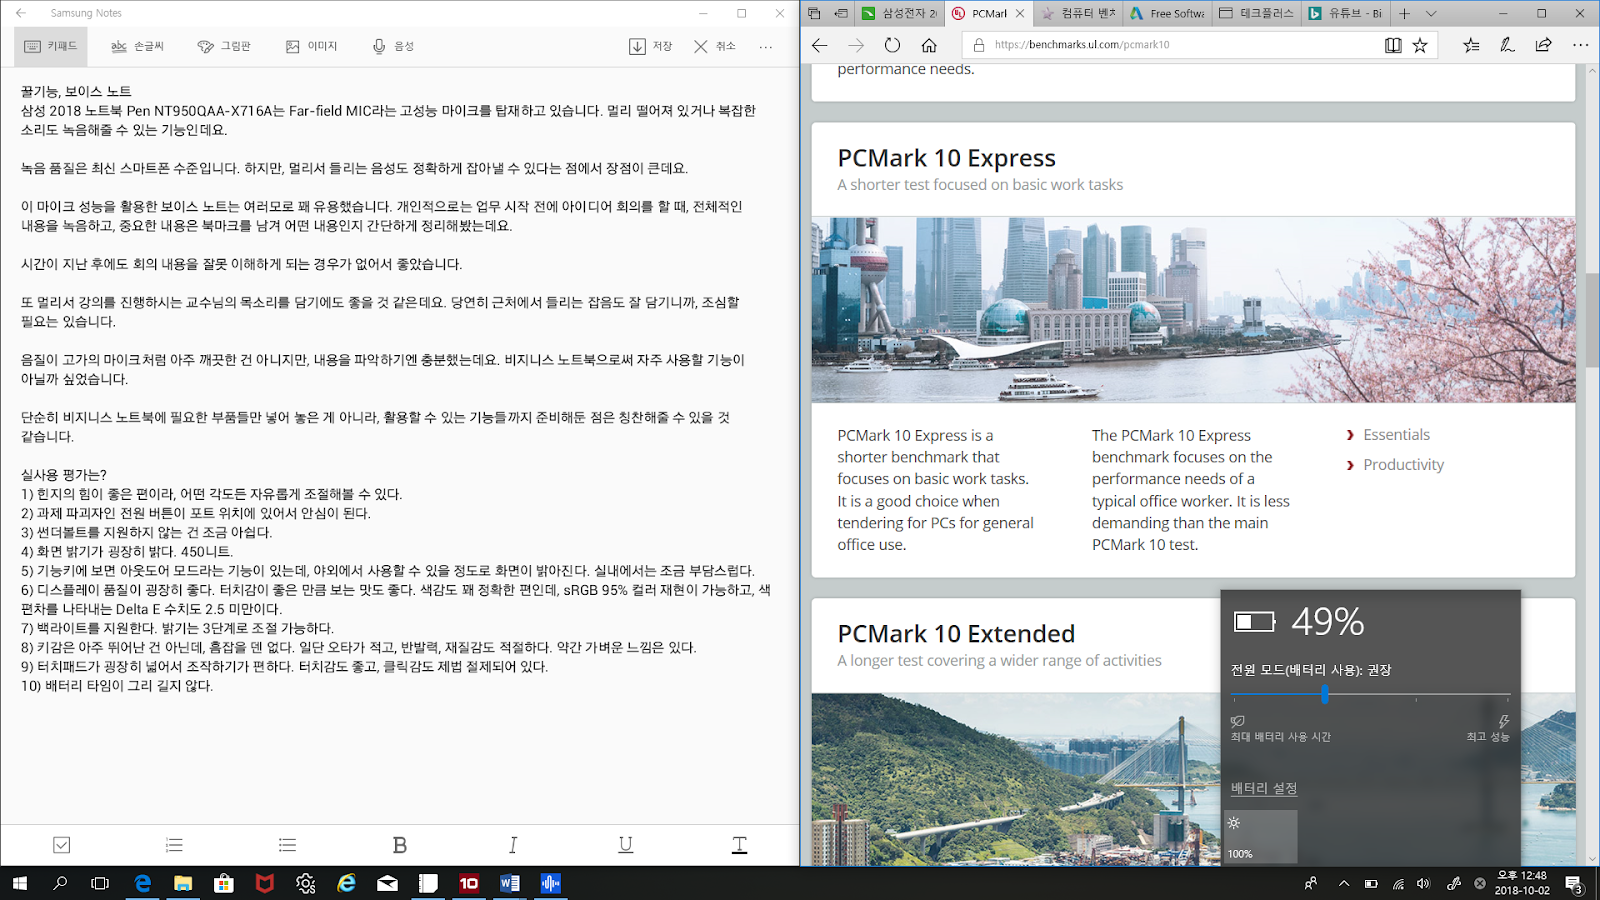Screen dimensions: 1600x900
Task: Open a new tab in Edge
Action: [1405, 13]
